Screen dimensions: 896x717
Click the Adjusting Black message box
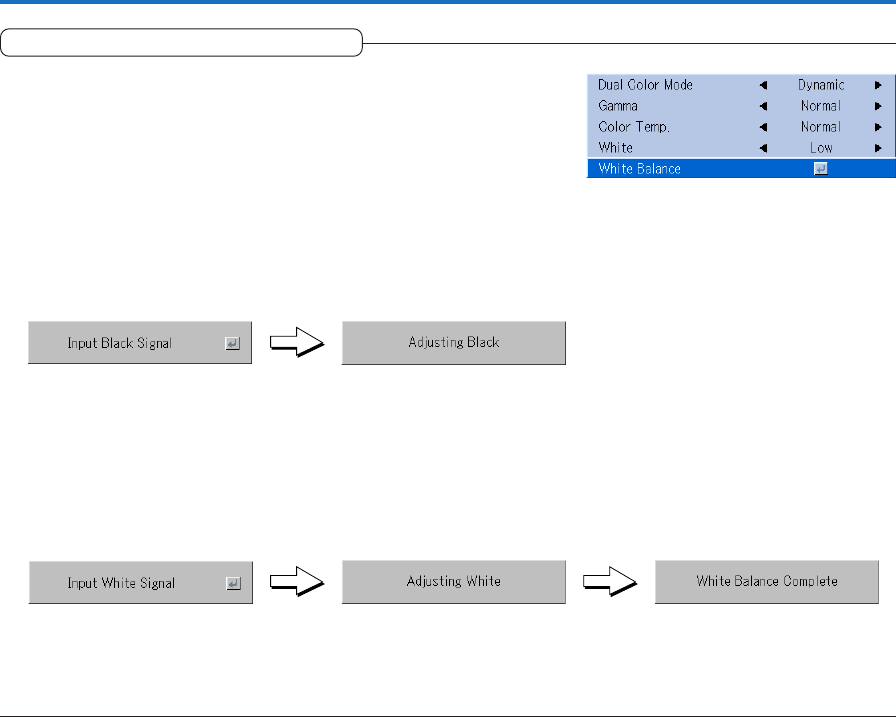click(454, 342)
